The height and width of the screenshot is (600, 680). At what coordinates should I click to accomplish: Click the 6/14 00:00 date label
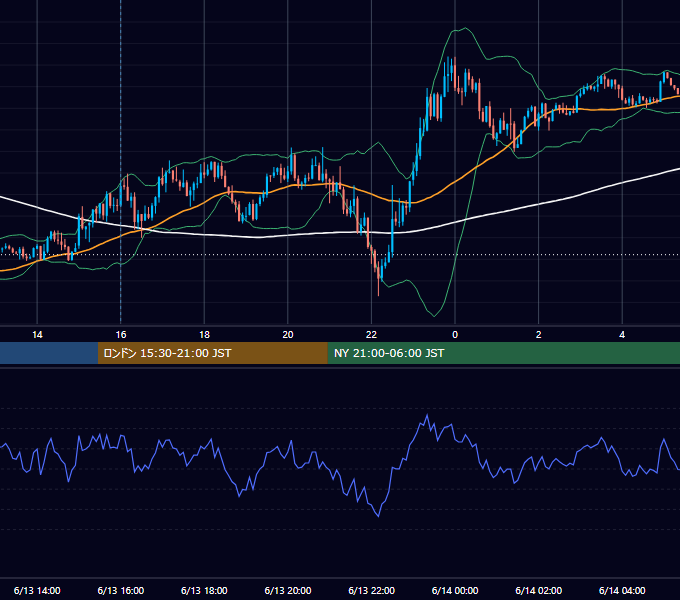pos(455,590)
